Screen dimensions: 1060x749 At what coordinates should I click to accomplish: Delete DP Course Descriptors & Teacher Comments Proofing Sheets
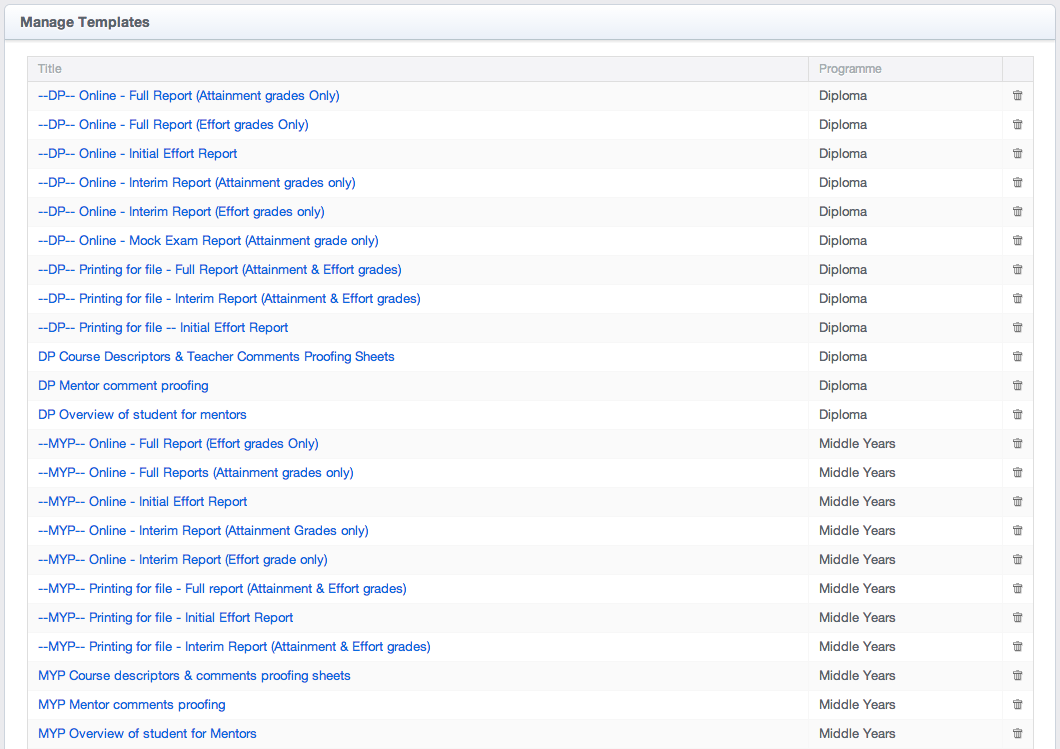(x=1017, y=357)
